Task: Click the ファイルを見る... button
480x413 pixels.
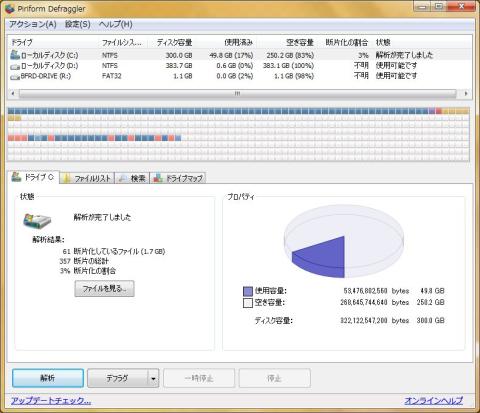Action: [104, 289]
